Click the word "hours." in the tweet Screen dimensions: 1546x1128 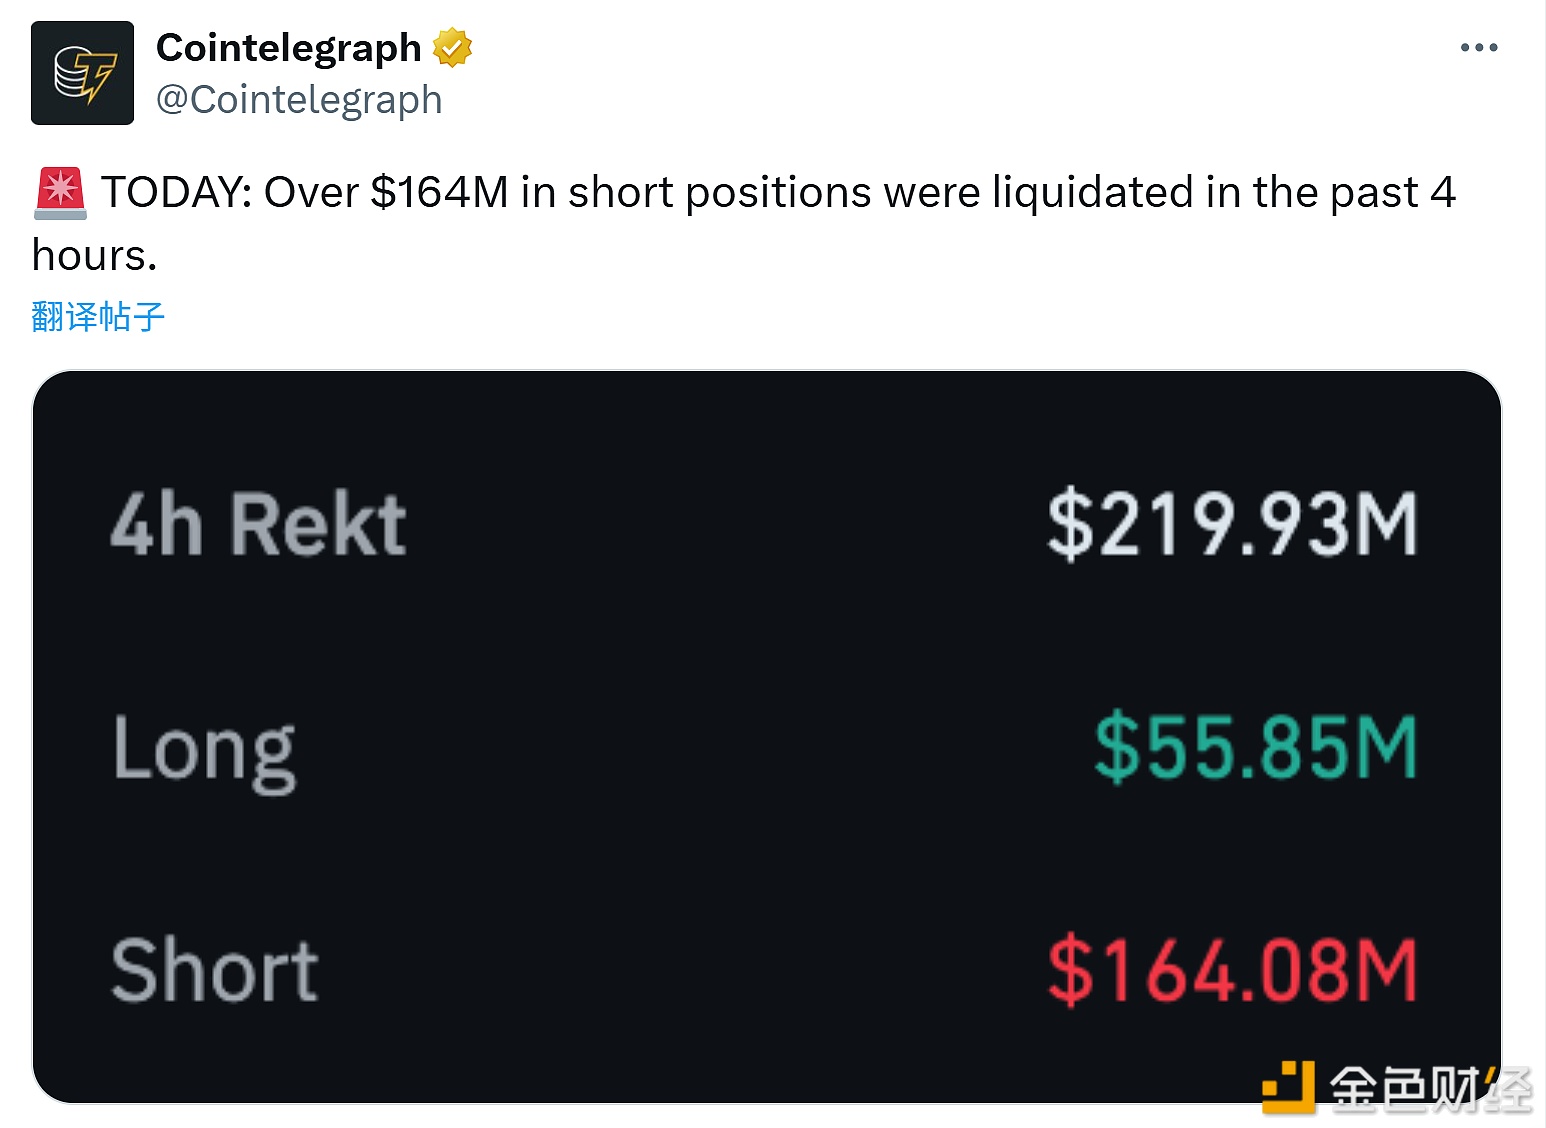[x=95, y=256]
